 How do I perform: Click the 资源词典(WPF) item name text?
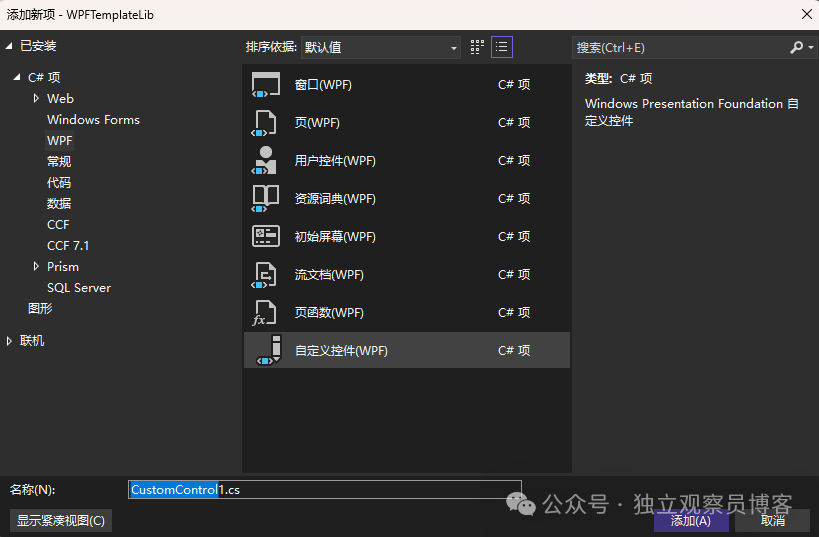[335, 199]
